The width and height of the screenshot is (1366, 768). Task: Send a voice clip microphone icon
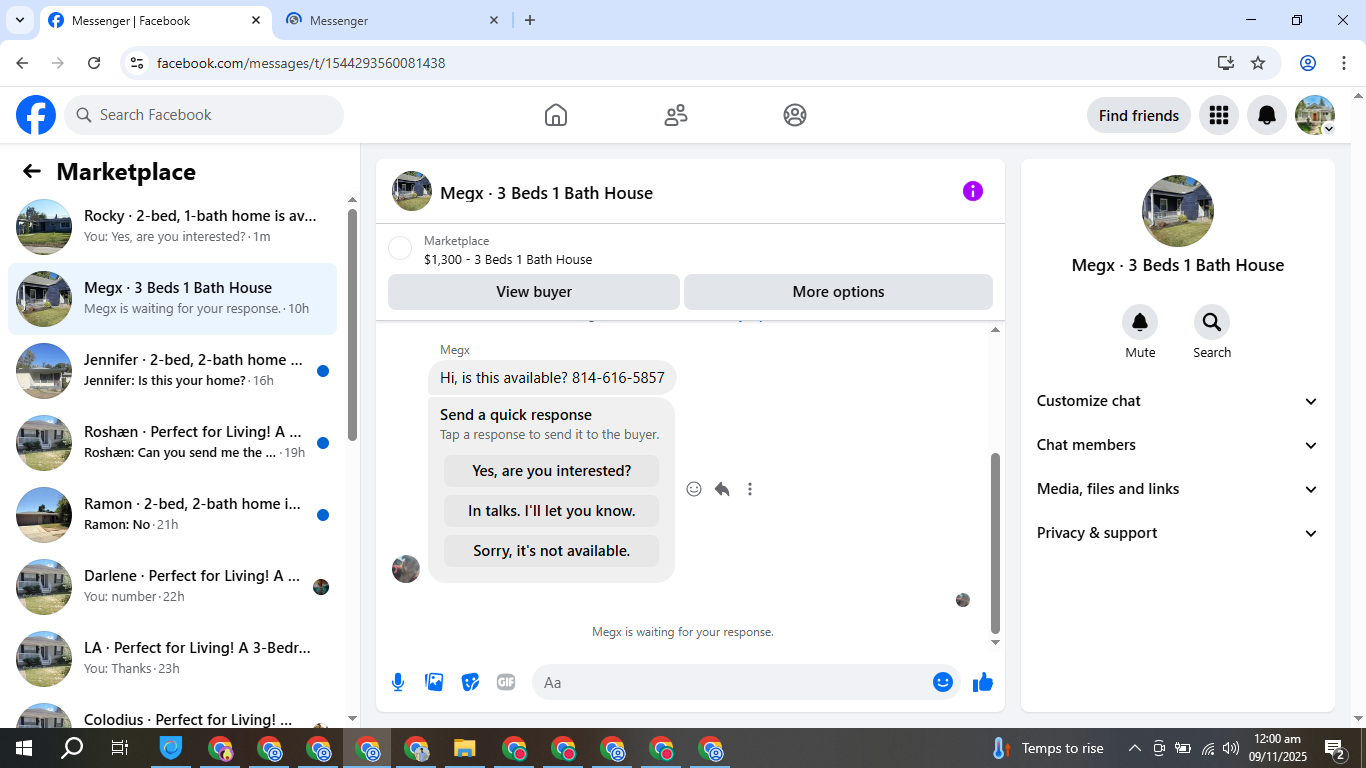point(398,682)
